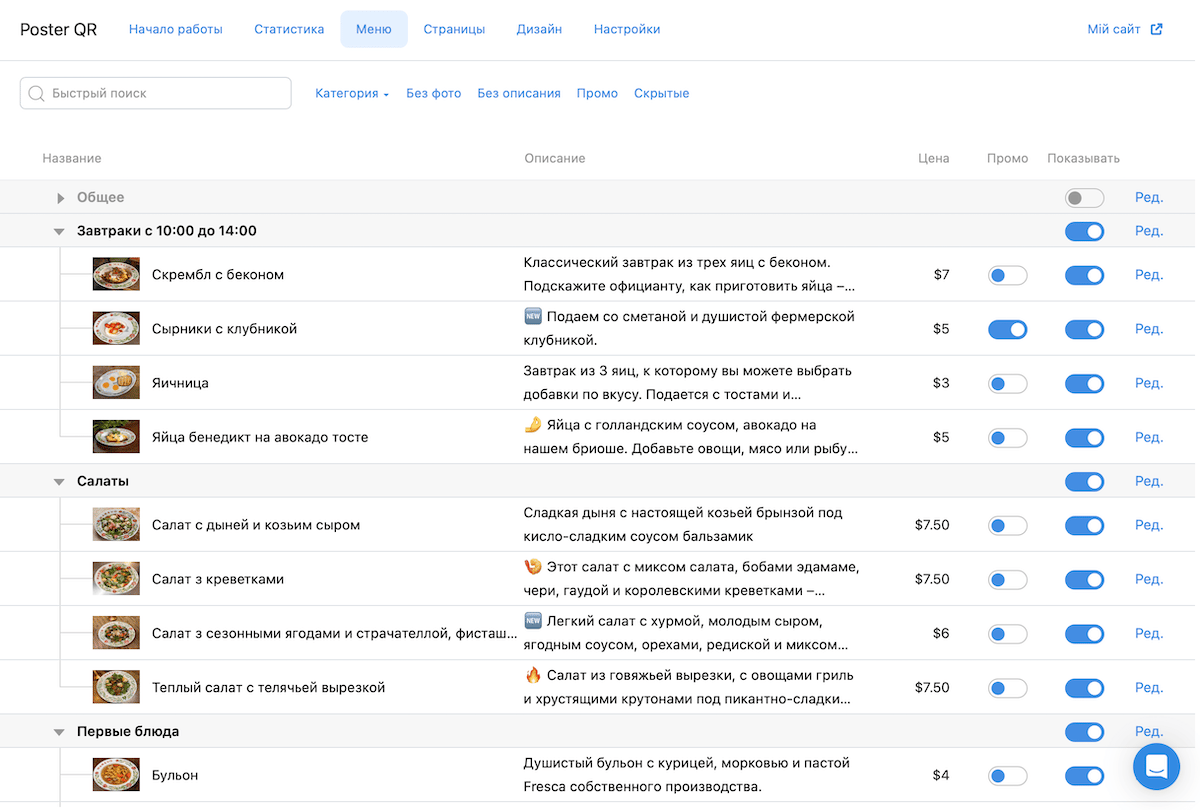Open the chat support bubble icon
Image resolution: width=1200 pixels, height=810 pixels.
coord(1156,767)
